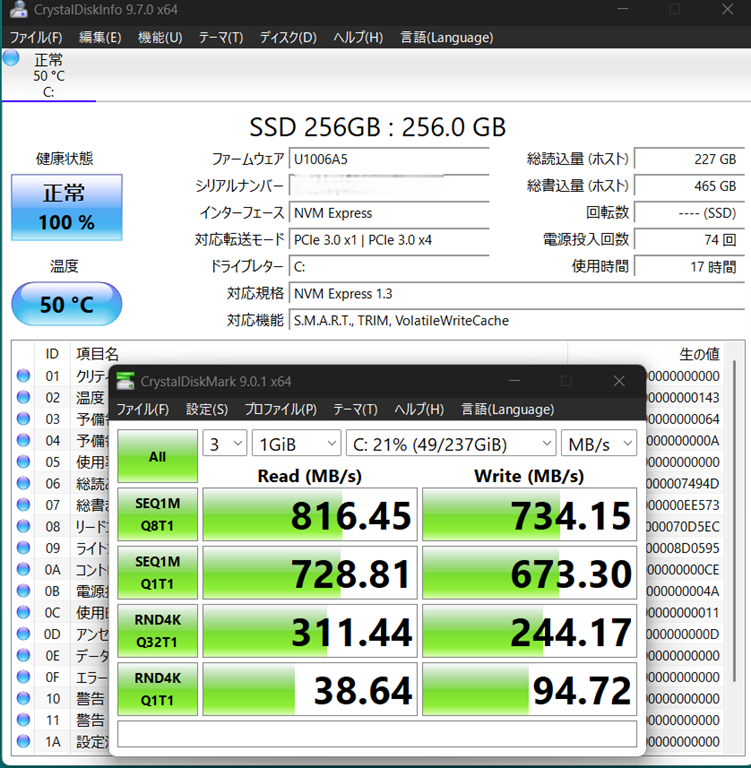Image resolution: width=751 pixels, height=768 pixels.
Task: Click the green All benchmark button
Action: coord(157,456)
